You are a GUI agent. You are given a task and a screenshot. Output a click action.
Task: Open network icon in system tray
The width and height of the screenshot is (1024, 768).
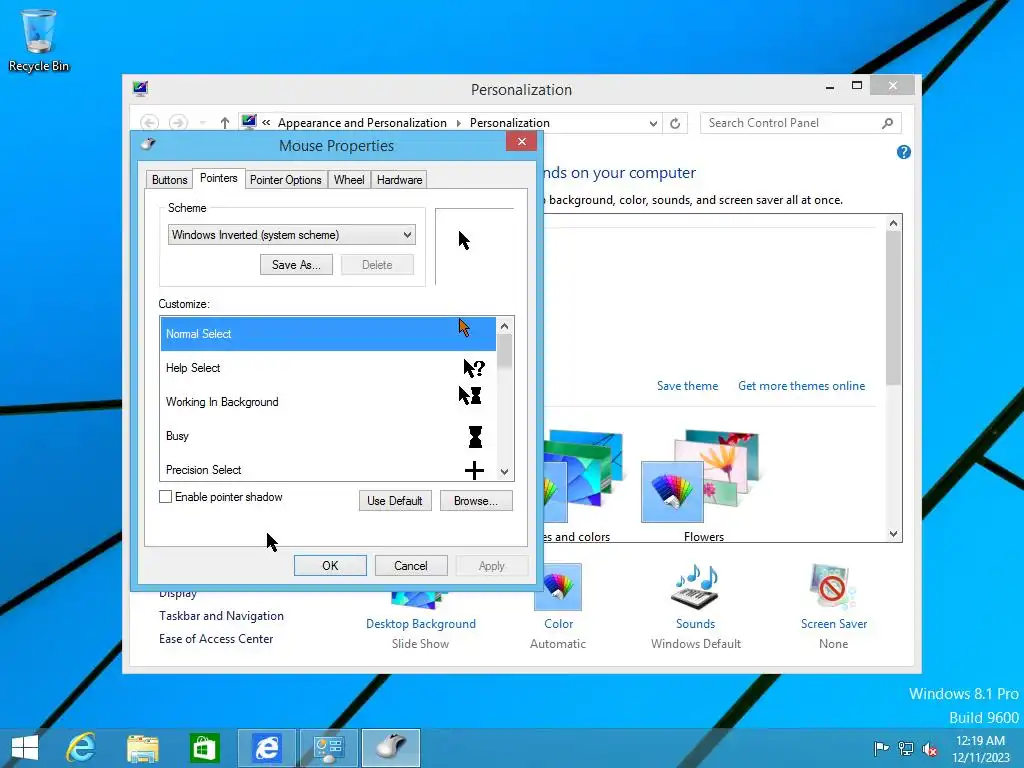point(906,748)
